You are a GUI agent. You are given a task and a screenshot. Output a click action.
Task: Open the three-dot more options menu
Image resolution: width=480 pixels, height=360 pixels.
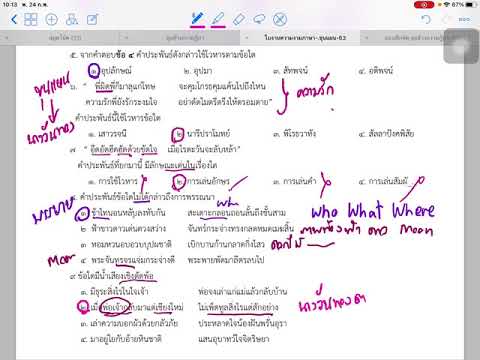tap(464, 19)
